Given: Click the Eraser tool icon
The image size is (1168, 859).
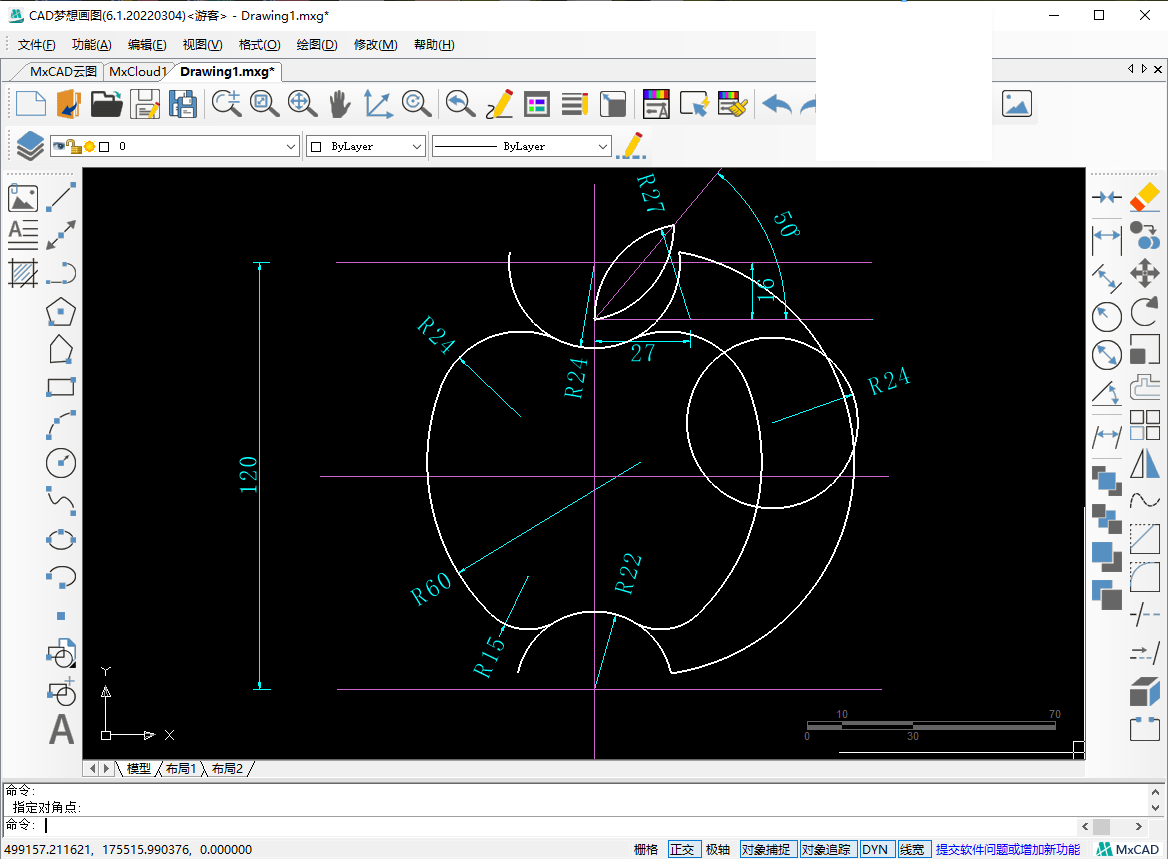Looking at the screenshot, I should coord(1144,198).
